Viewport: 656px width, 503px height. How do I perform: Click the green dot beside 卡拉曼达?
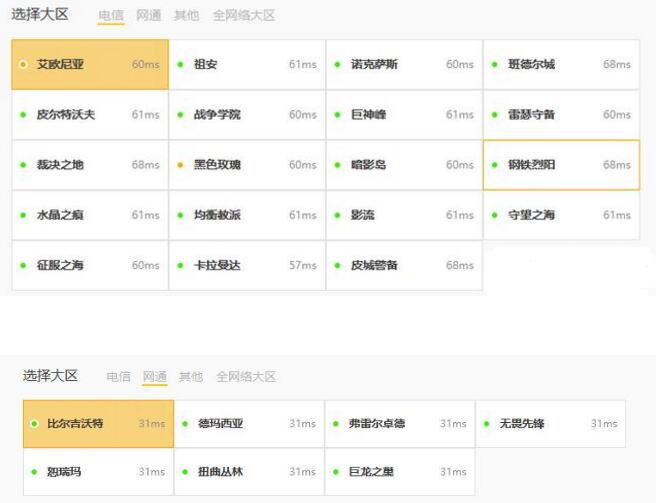180,265
